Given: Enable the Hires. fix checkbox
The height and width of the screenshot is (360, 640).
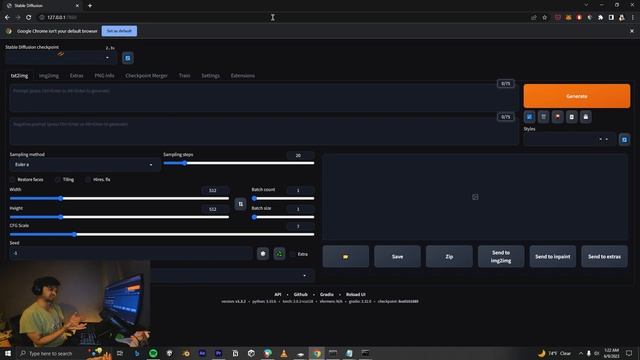Looking at the screenshot, I should [88, 180].
